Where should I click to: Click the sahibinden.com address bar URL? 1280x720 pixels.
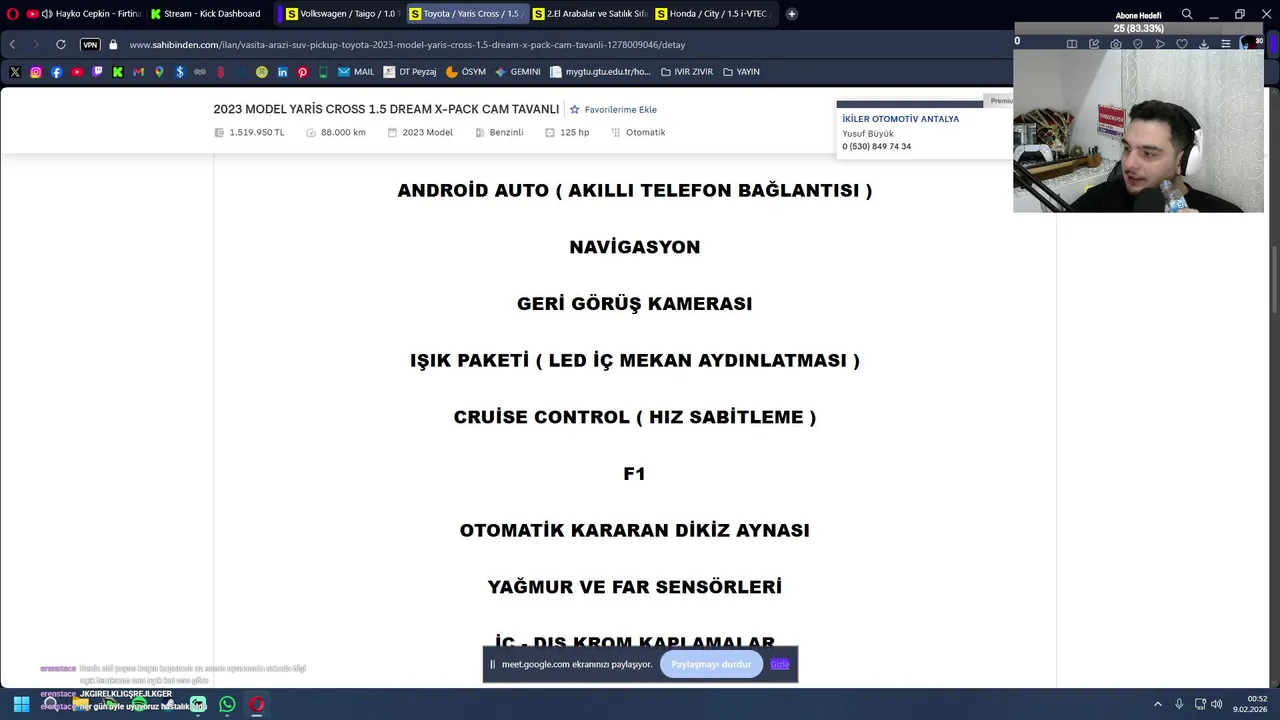pos(407,44)
